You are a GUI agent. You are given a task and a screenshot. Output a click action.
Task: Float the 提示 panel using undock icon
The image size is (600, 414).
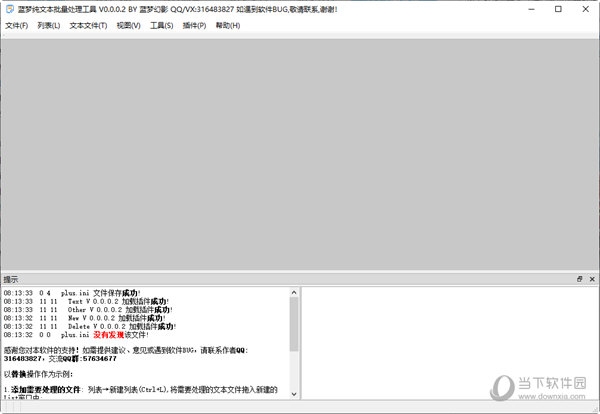click(579, 279)
